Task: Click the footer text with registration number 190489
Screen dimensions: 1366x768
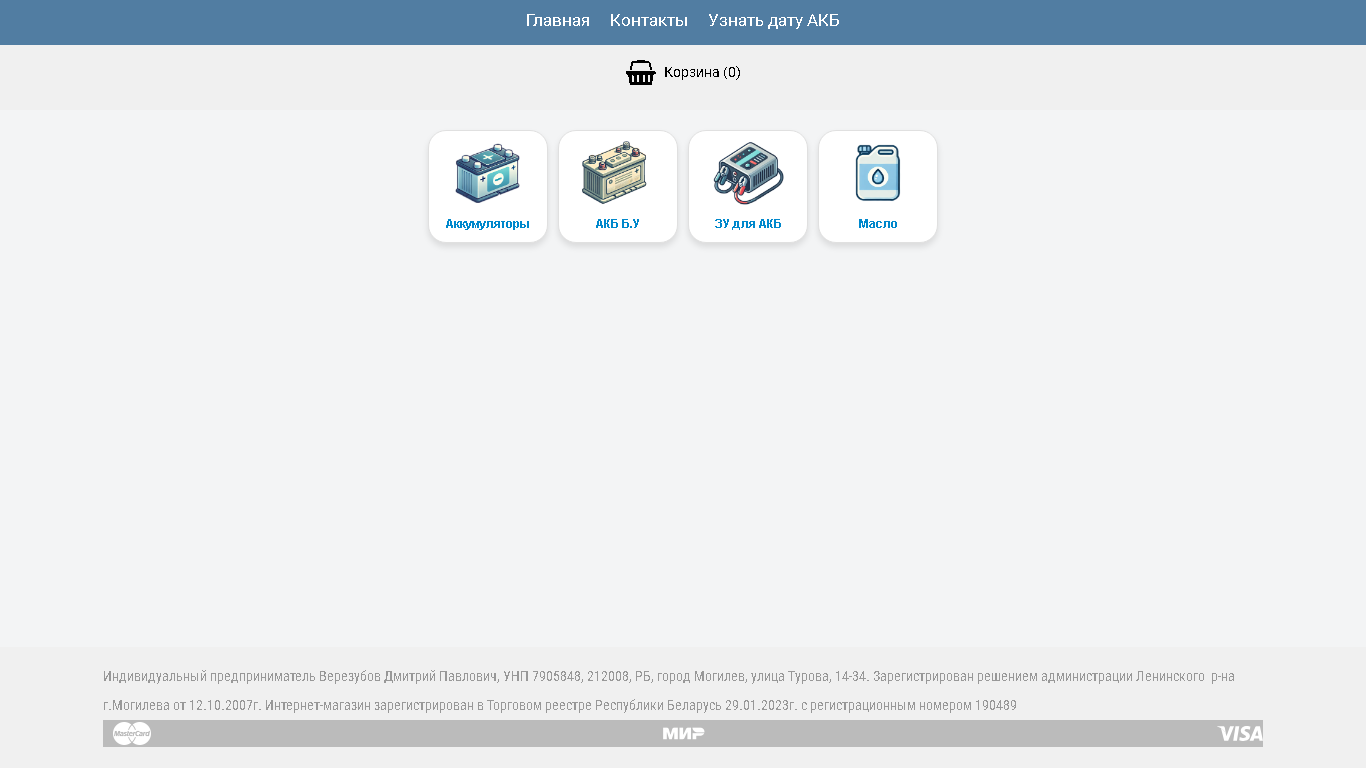Action: click(560, 706)
